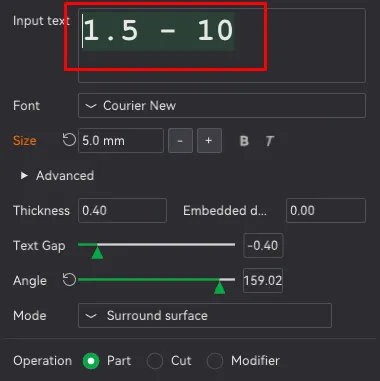Click the Operation label

point(42,361)
